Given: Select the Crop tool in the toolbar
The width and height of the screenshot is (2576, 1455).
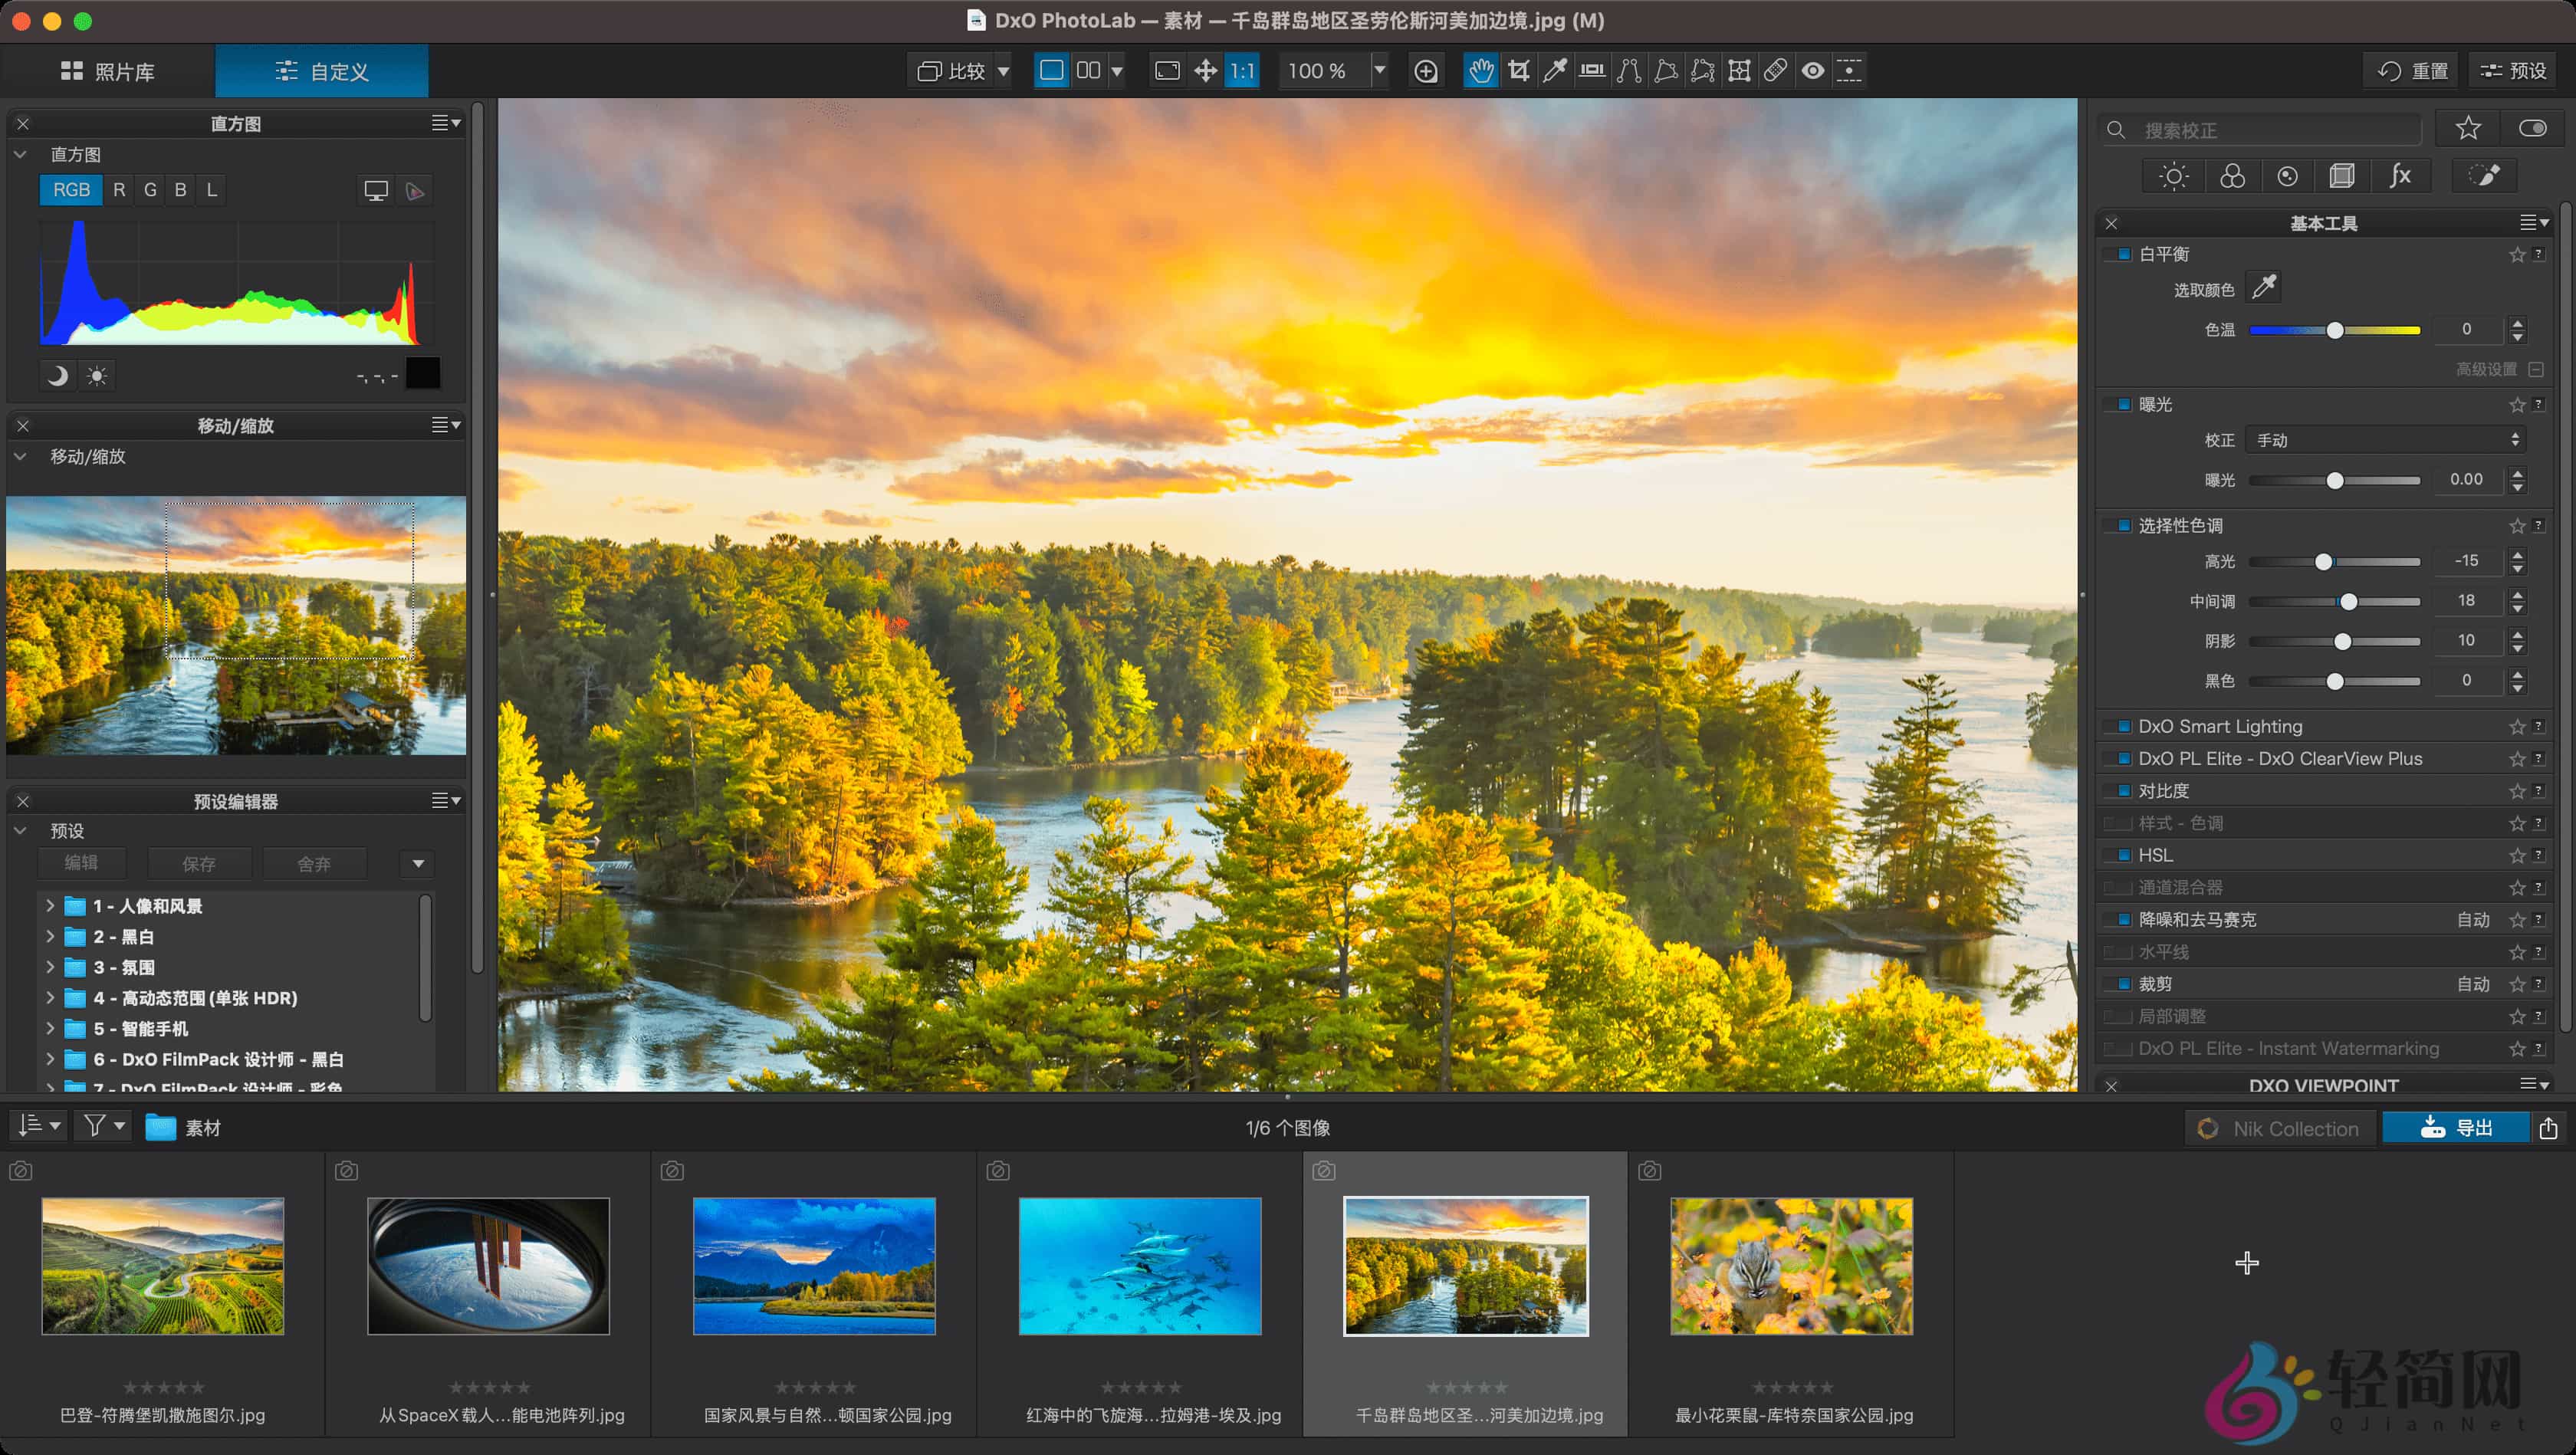Looking at the screenshot, I should click(1519, 70).
